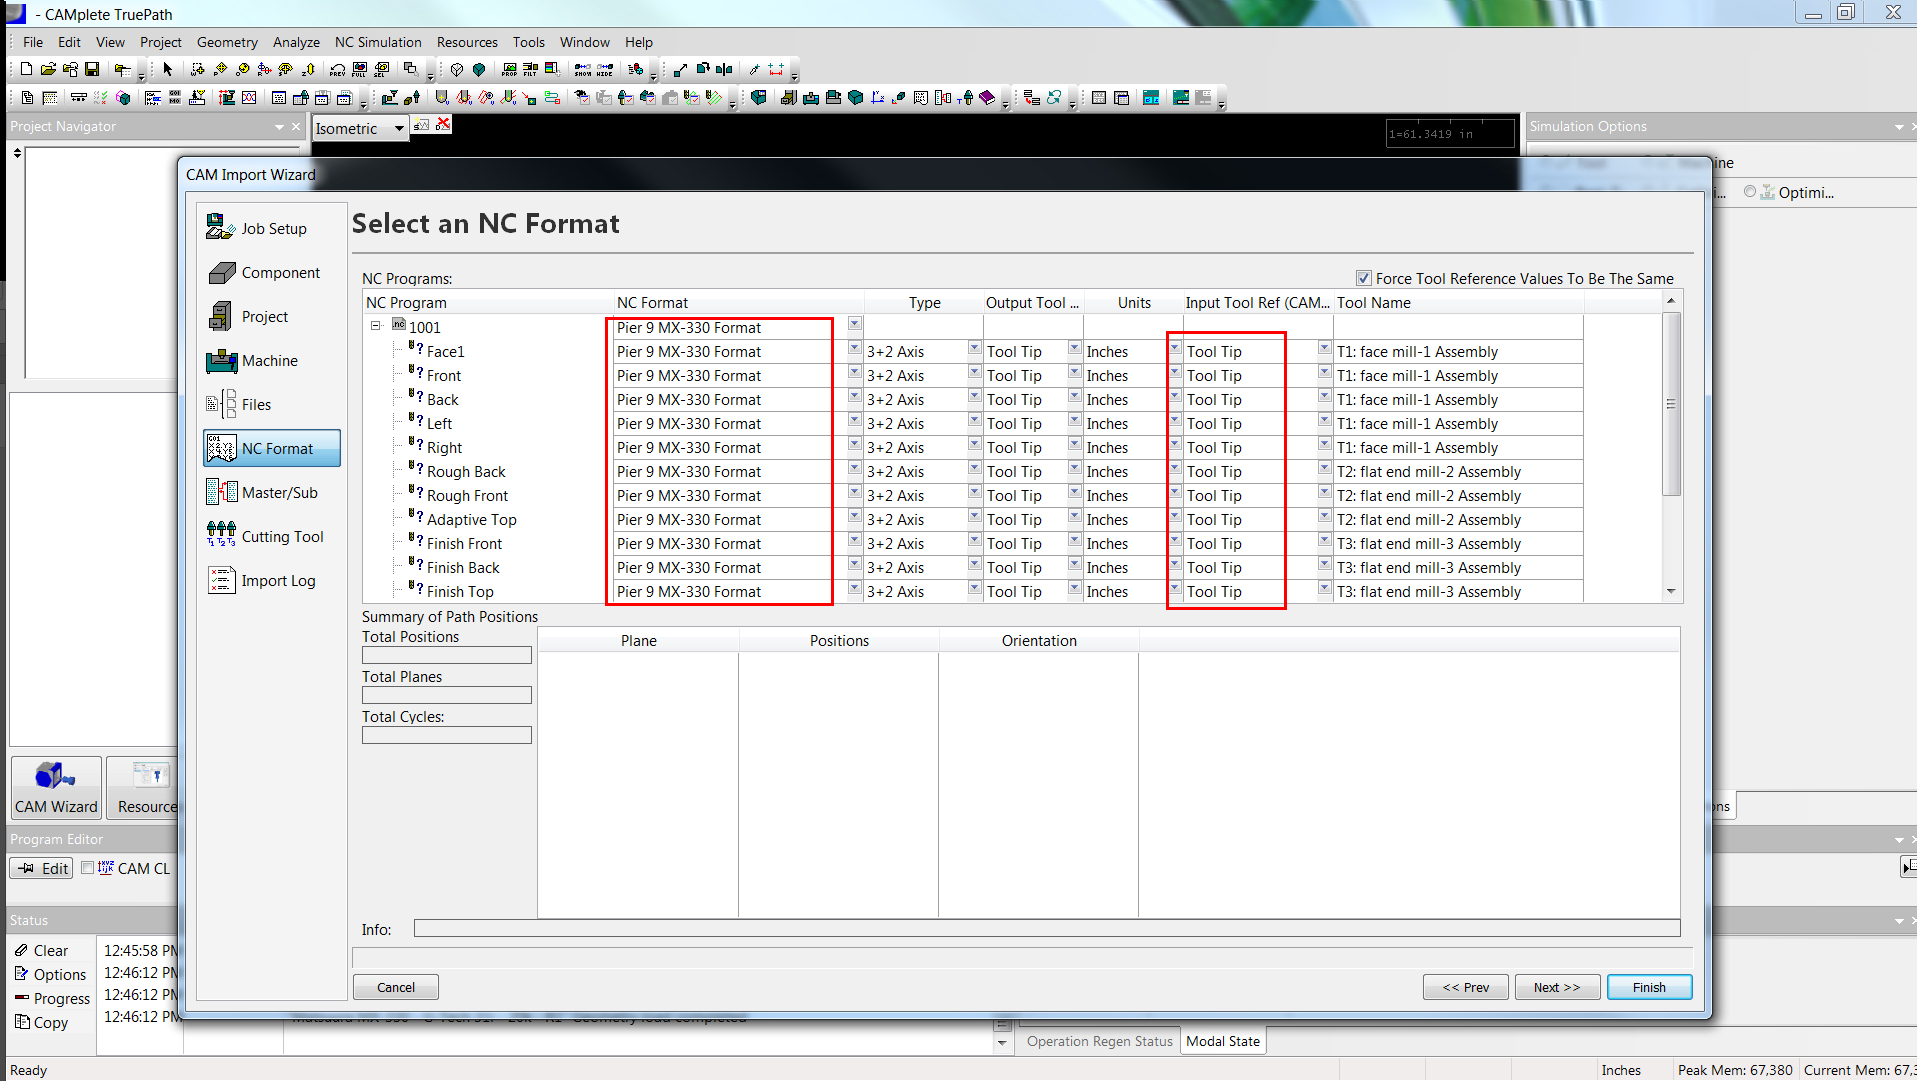Screen dimensions: 1917x1081
Task: Click the FILT toolbar icon
Action: [x=530, y=69]
